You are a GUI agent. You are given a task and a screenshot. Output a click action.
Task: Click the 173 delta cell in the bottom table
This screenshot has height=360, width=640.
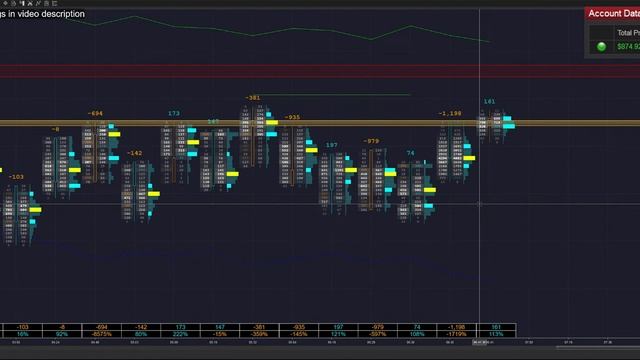[x=180, y=327]
